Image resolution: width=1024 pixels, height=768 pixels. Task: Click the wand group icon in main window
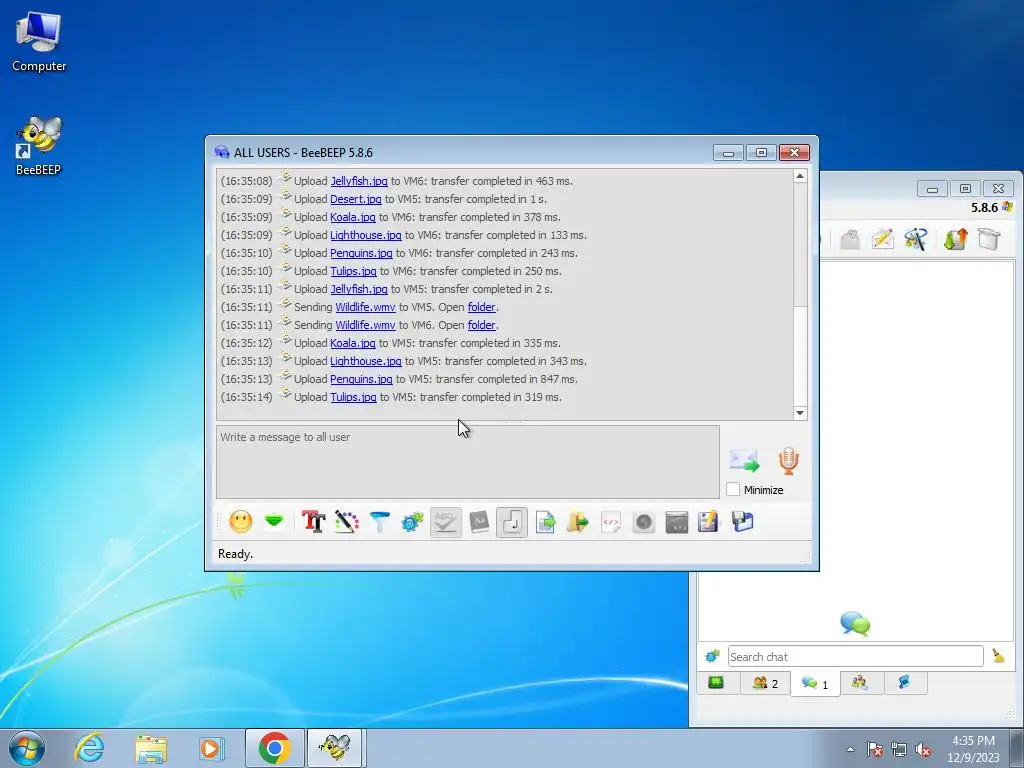[916, 239]
